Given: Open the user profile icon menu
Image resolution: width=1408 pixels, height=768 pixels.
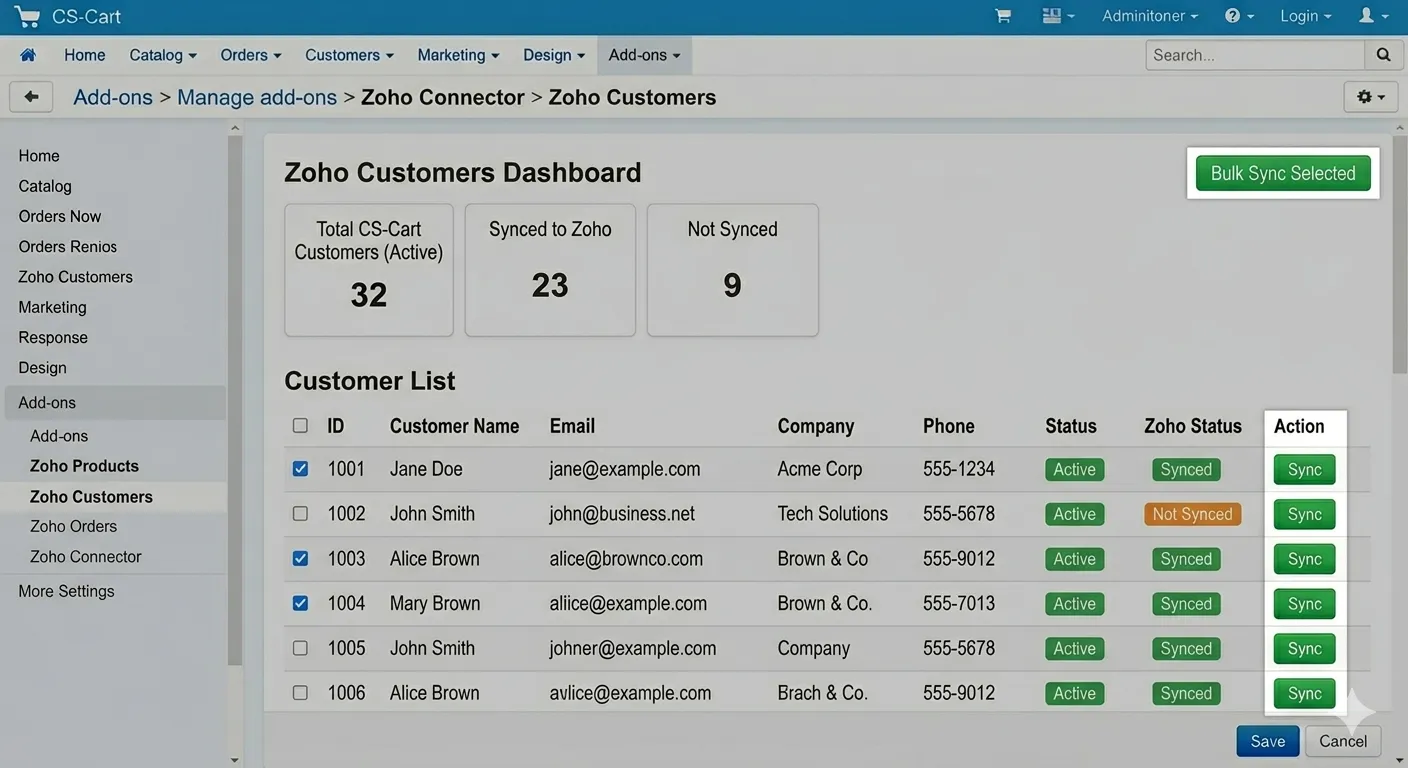Looking at the screenshot, I should click(x=1373, y=16).
